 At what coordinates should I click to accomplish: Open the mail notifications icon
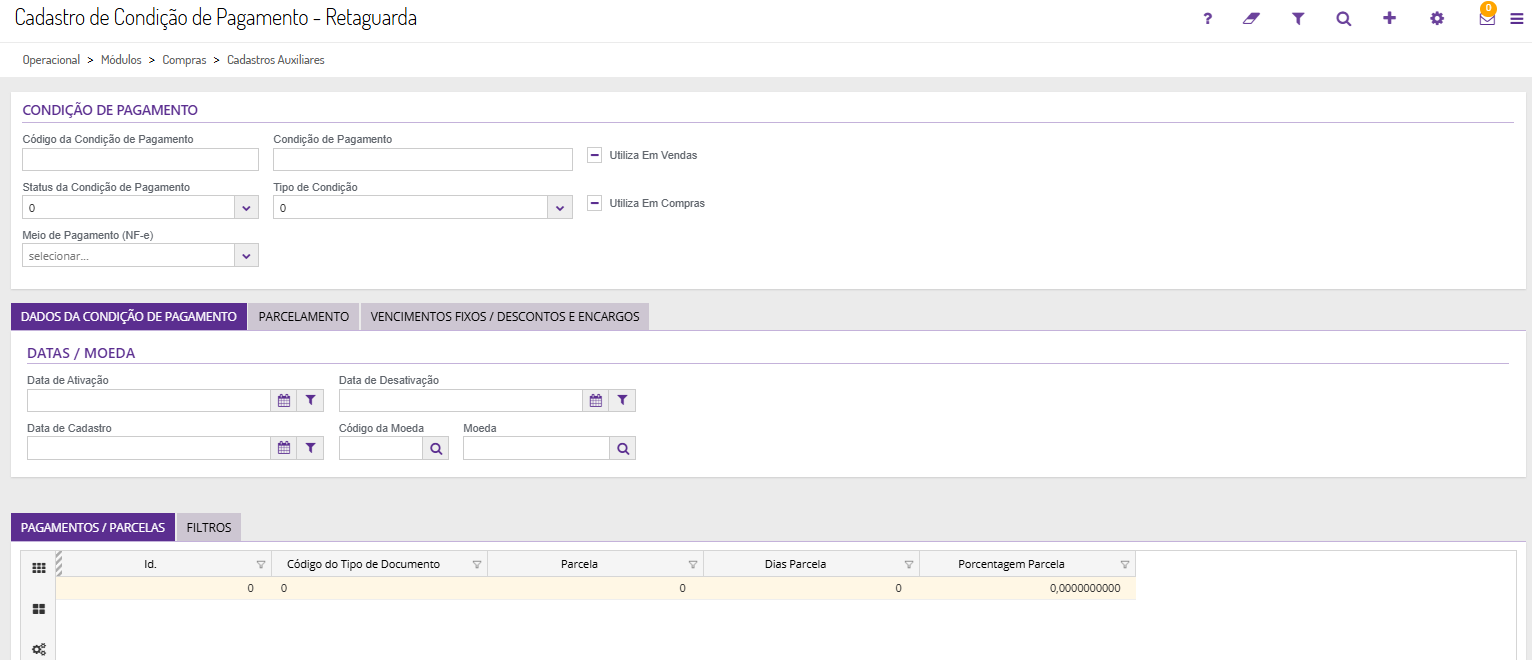pos(1487,18)
